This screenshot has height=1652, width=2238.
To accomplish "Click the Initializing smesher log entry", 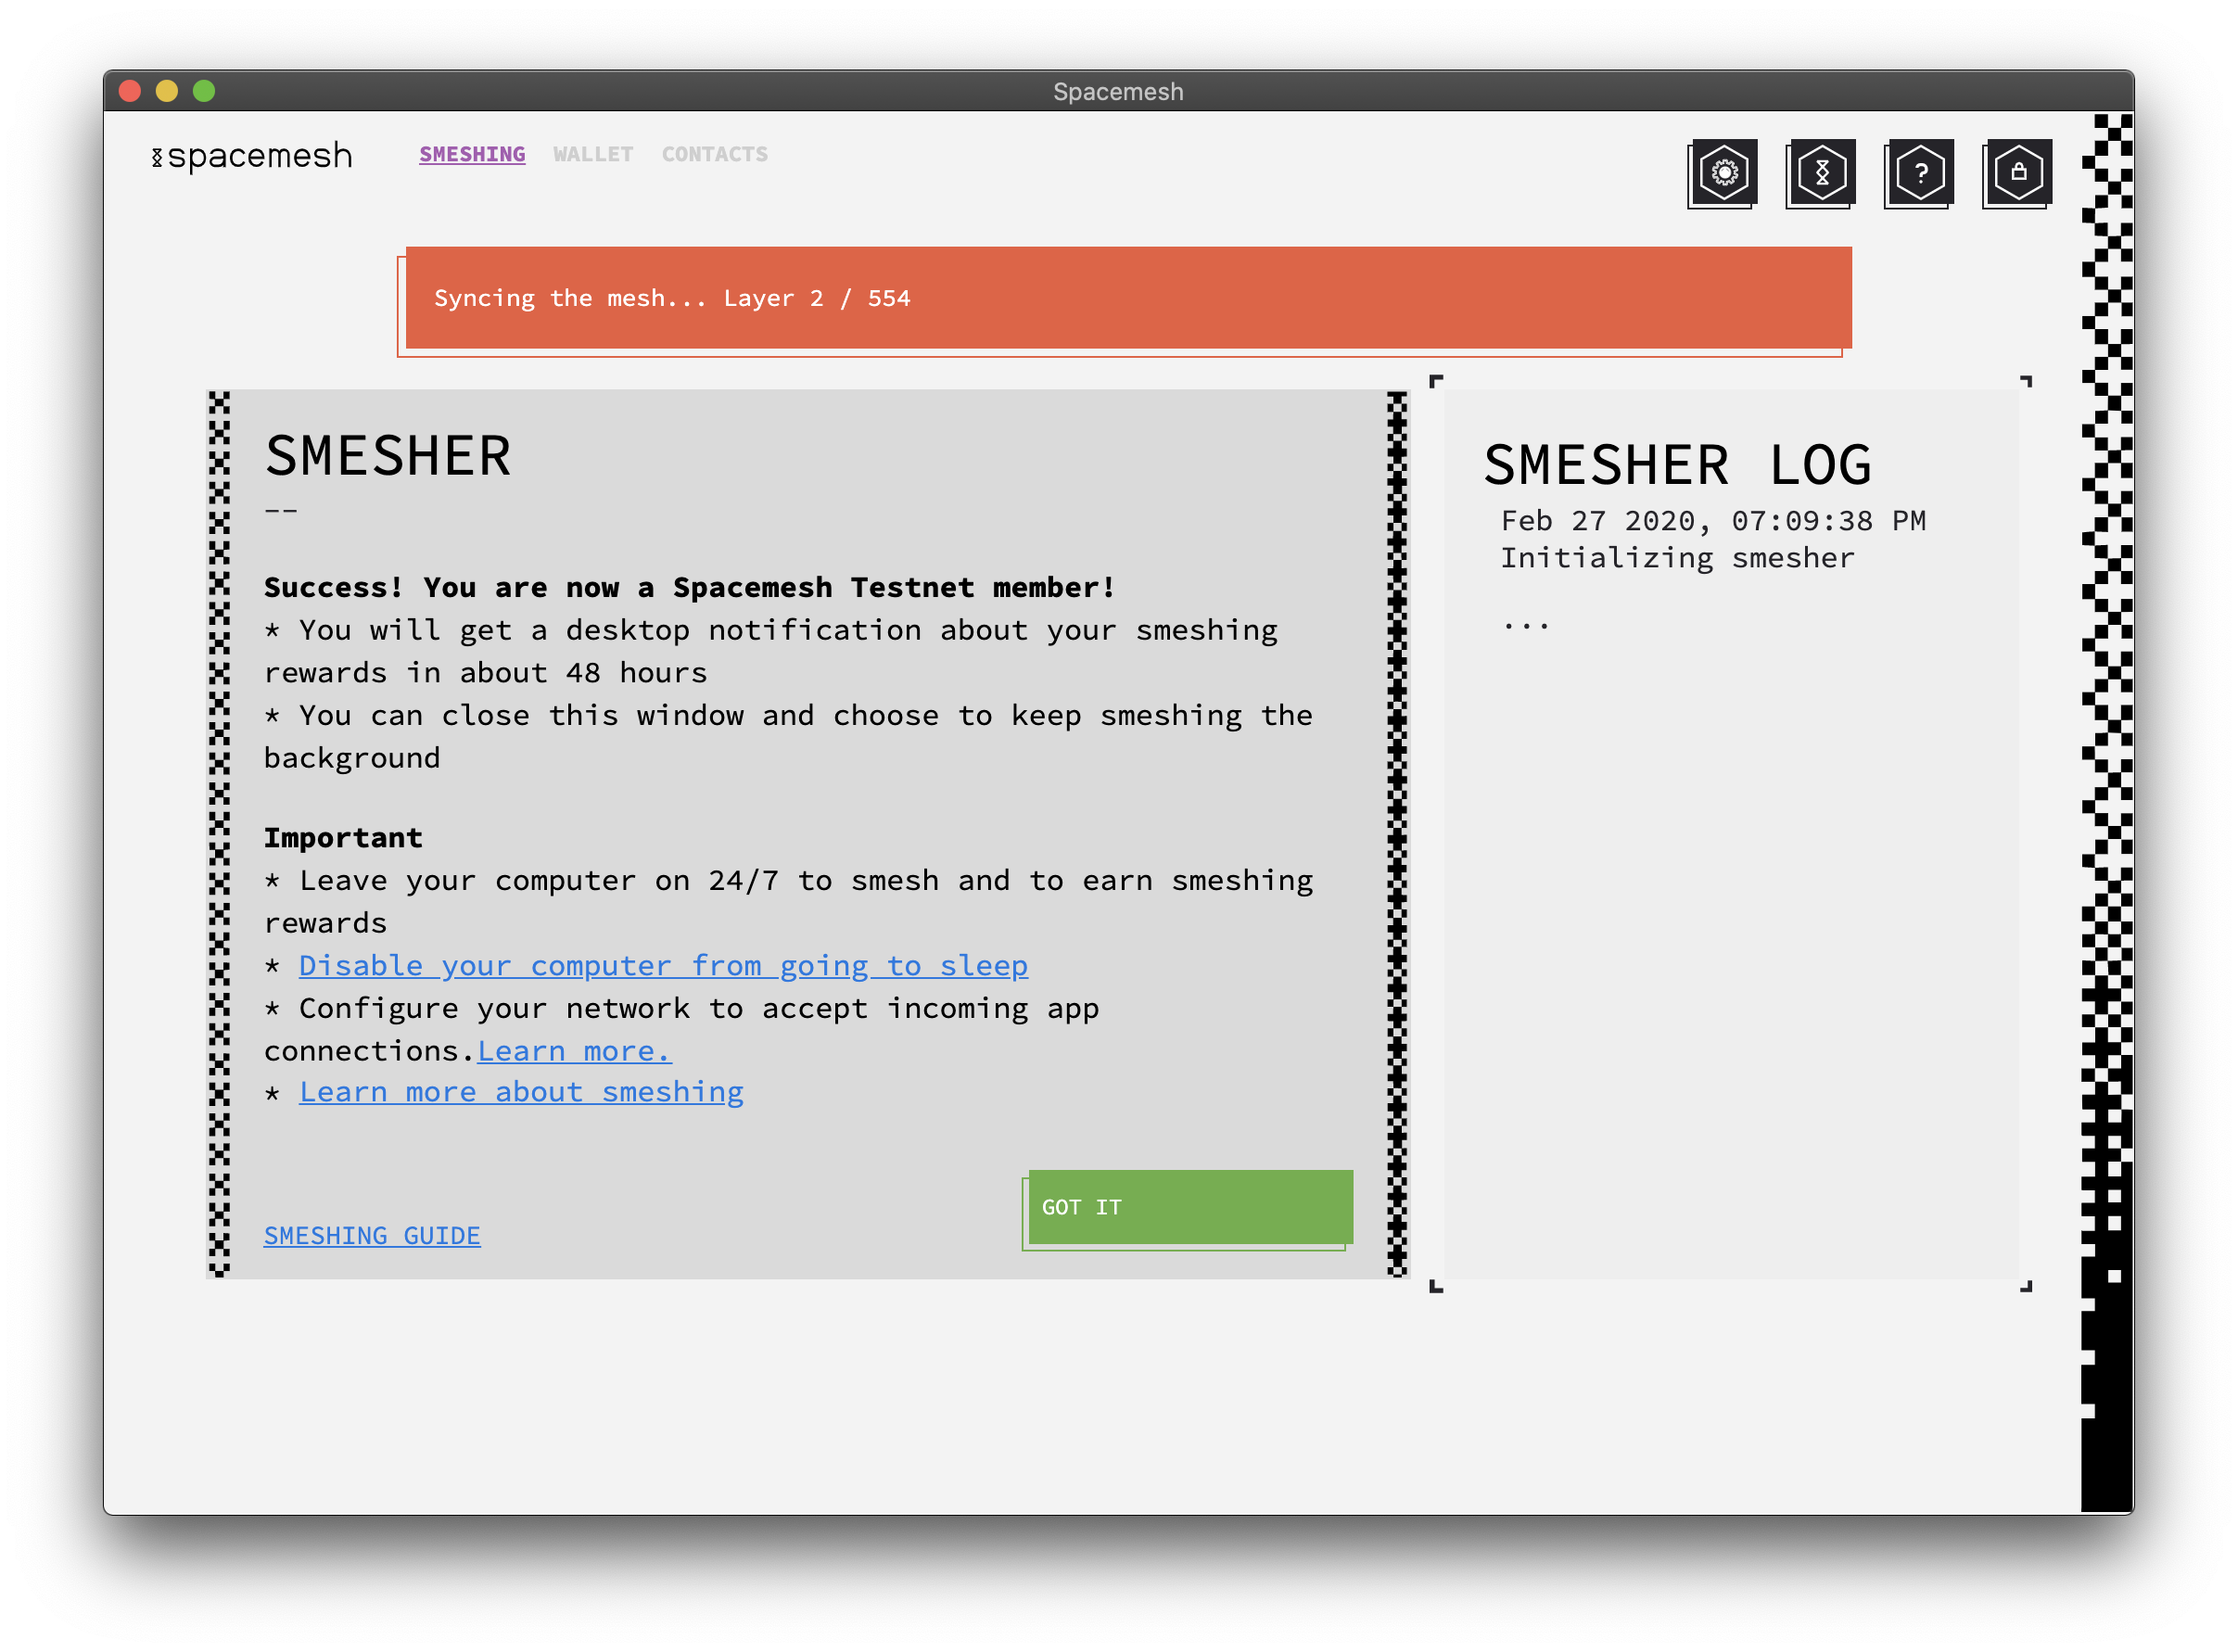I will [x=1677, y=557].
